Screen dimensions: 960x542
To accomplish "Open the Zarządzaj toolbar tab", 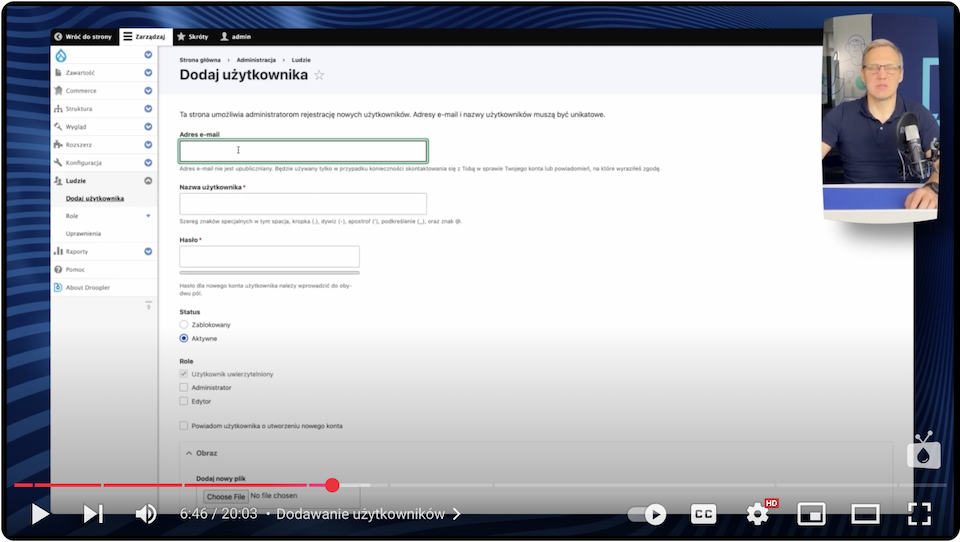I will coord(145,37).
